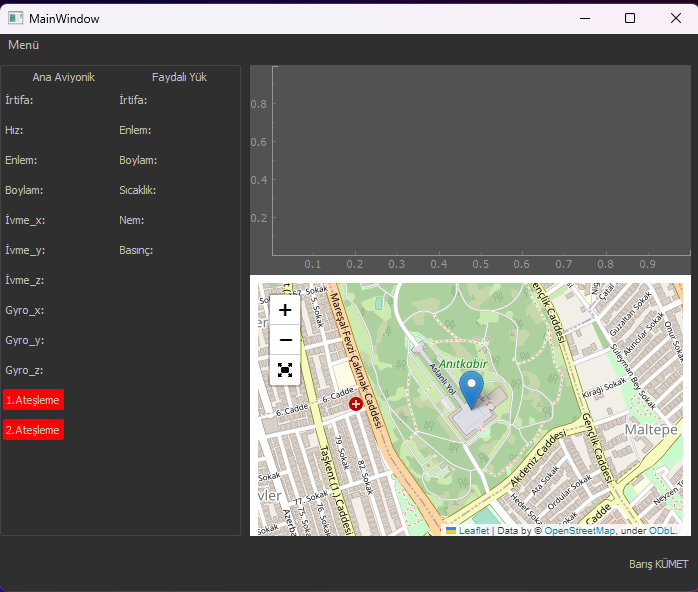Open the ODbL license link
698x592 pixels.
[662, 531]
